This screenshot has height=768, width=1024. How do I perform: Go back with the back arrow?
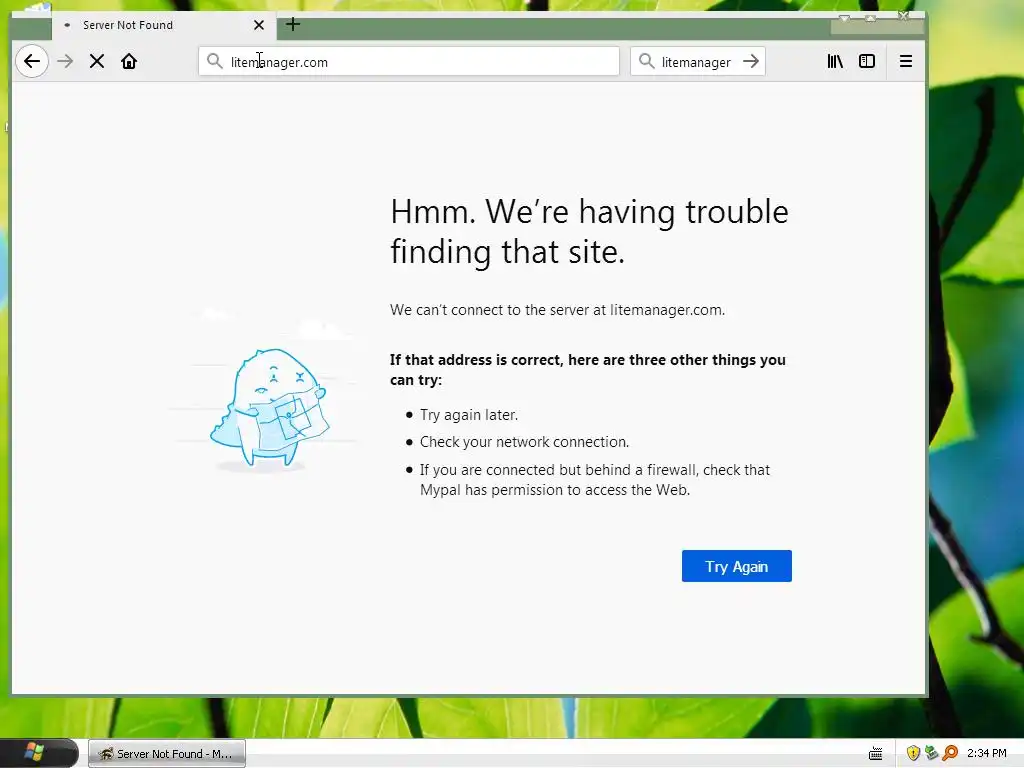point(31,61)
